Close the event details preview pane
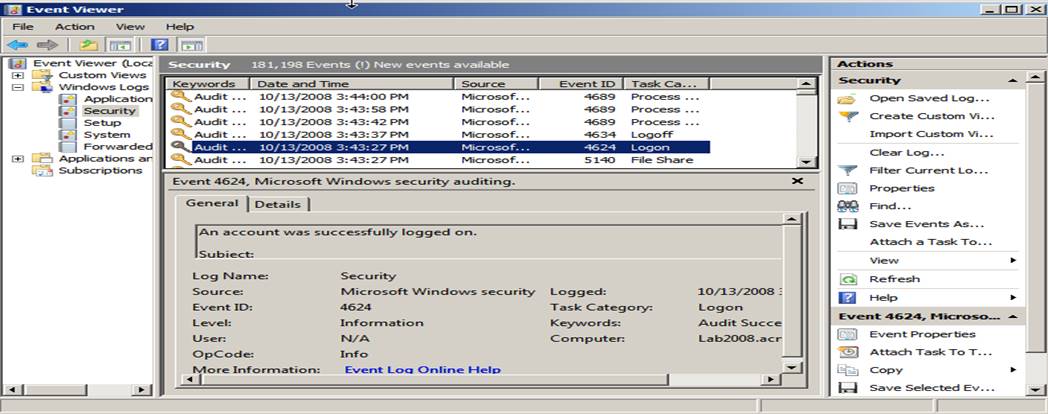The width and height of the screenshot is (1048, 414). pos(797,181)
